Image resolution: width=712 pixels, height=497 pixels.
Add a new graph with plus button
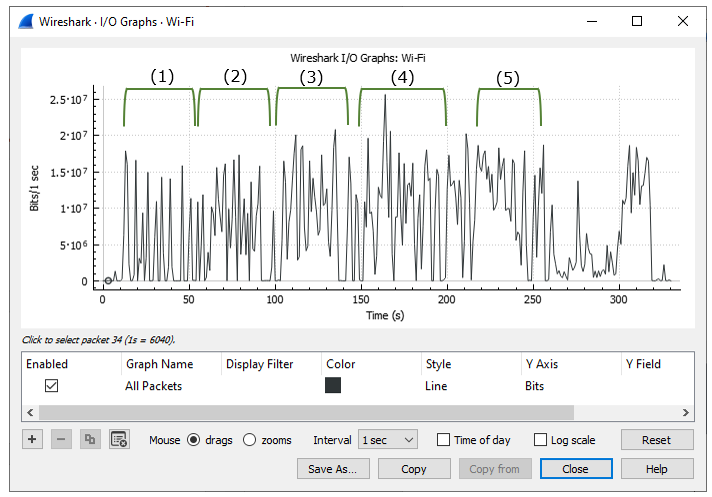(32, 439)
